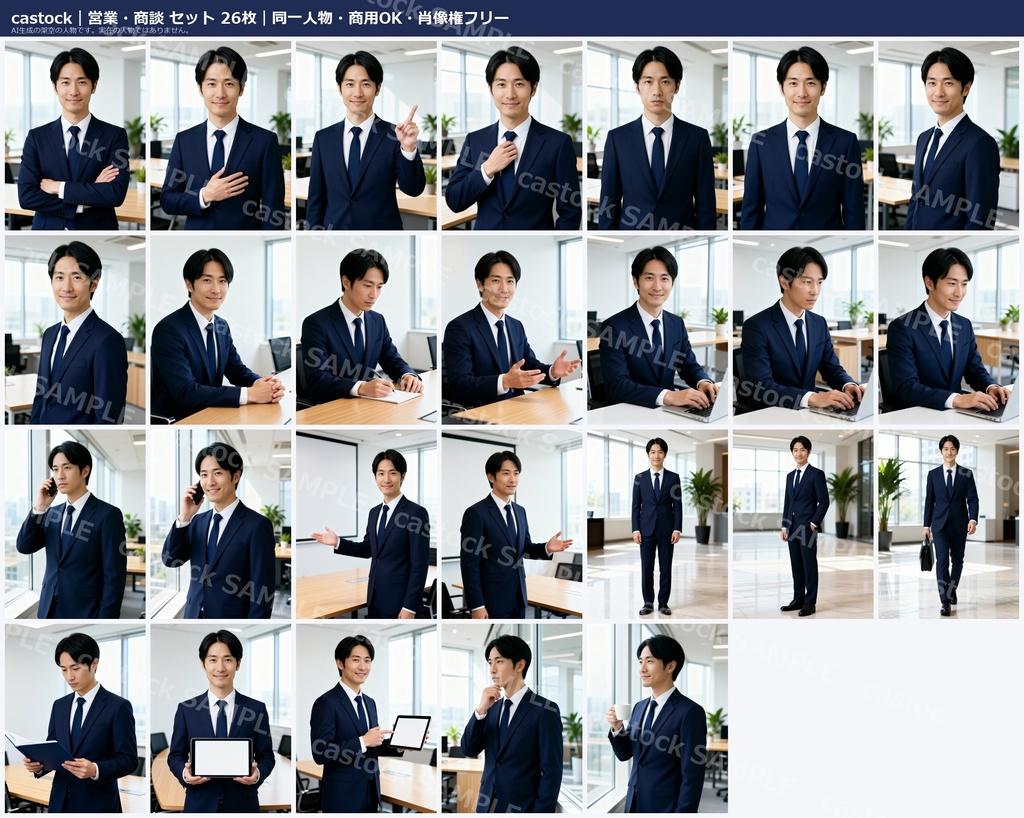1024x818 pixels.
Task: Open the thumbnail with coffee cup
Action: 658,719
